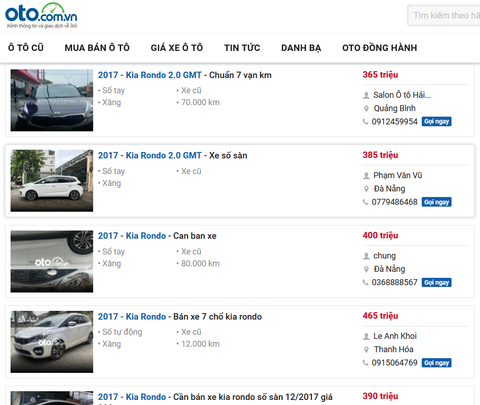Open the white Kia Rondo Xe số sàn thumbnail

click(x=52, y=180)
